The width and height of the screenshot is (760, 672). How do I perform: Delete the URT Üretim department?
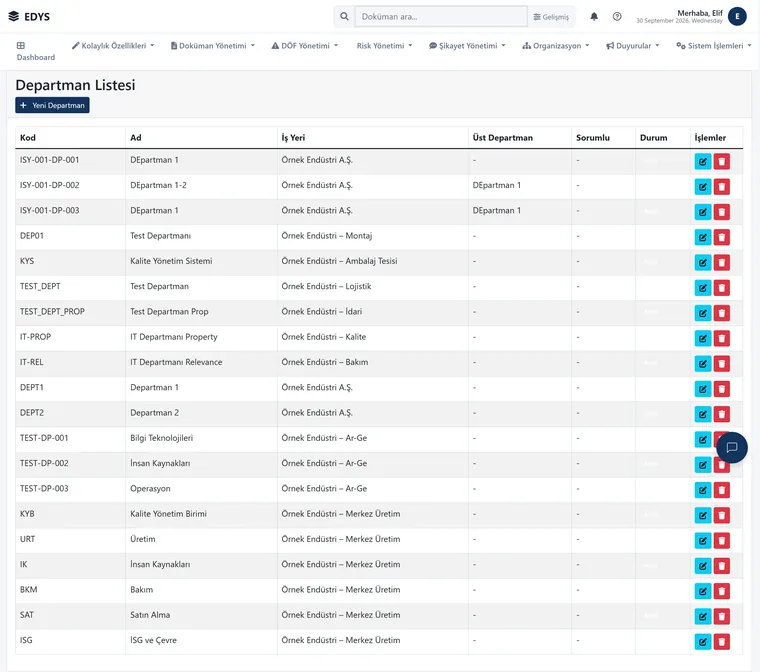click(x=721, y=541)
